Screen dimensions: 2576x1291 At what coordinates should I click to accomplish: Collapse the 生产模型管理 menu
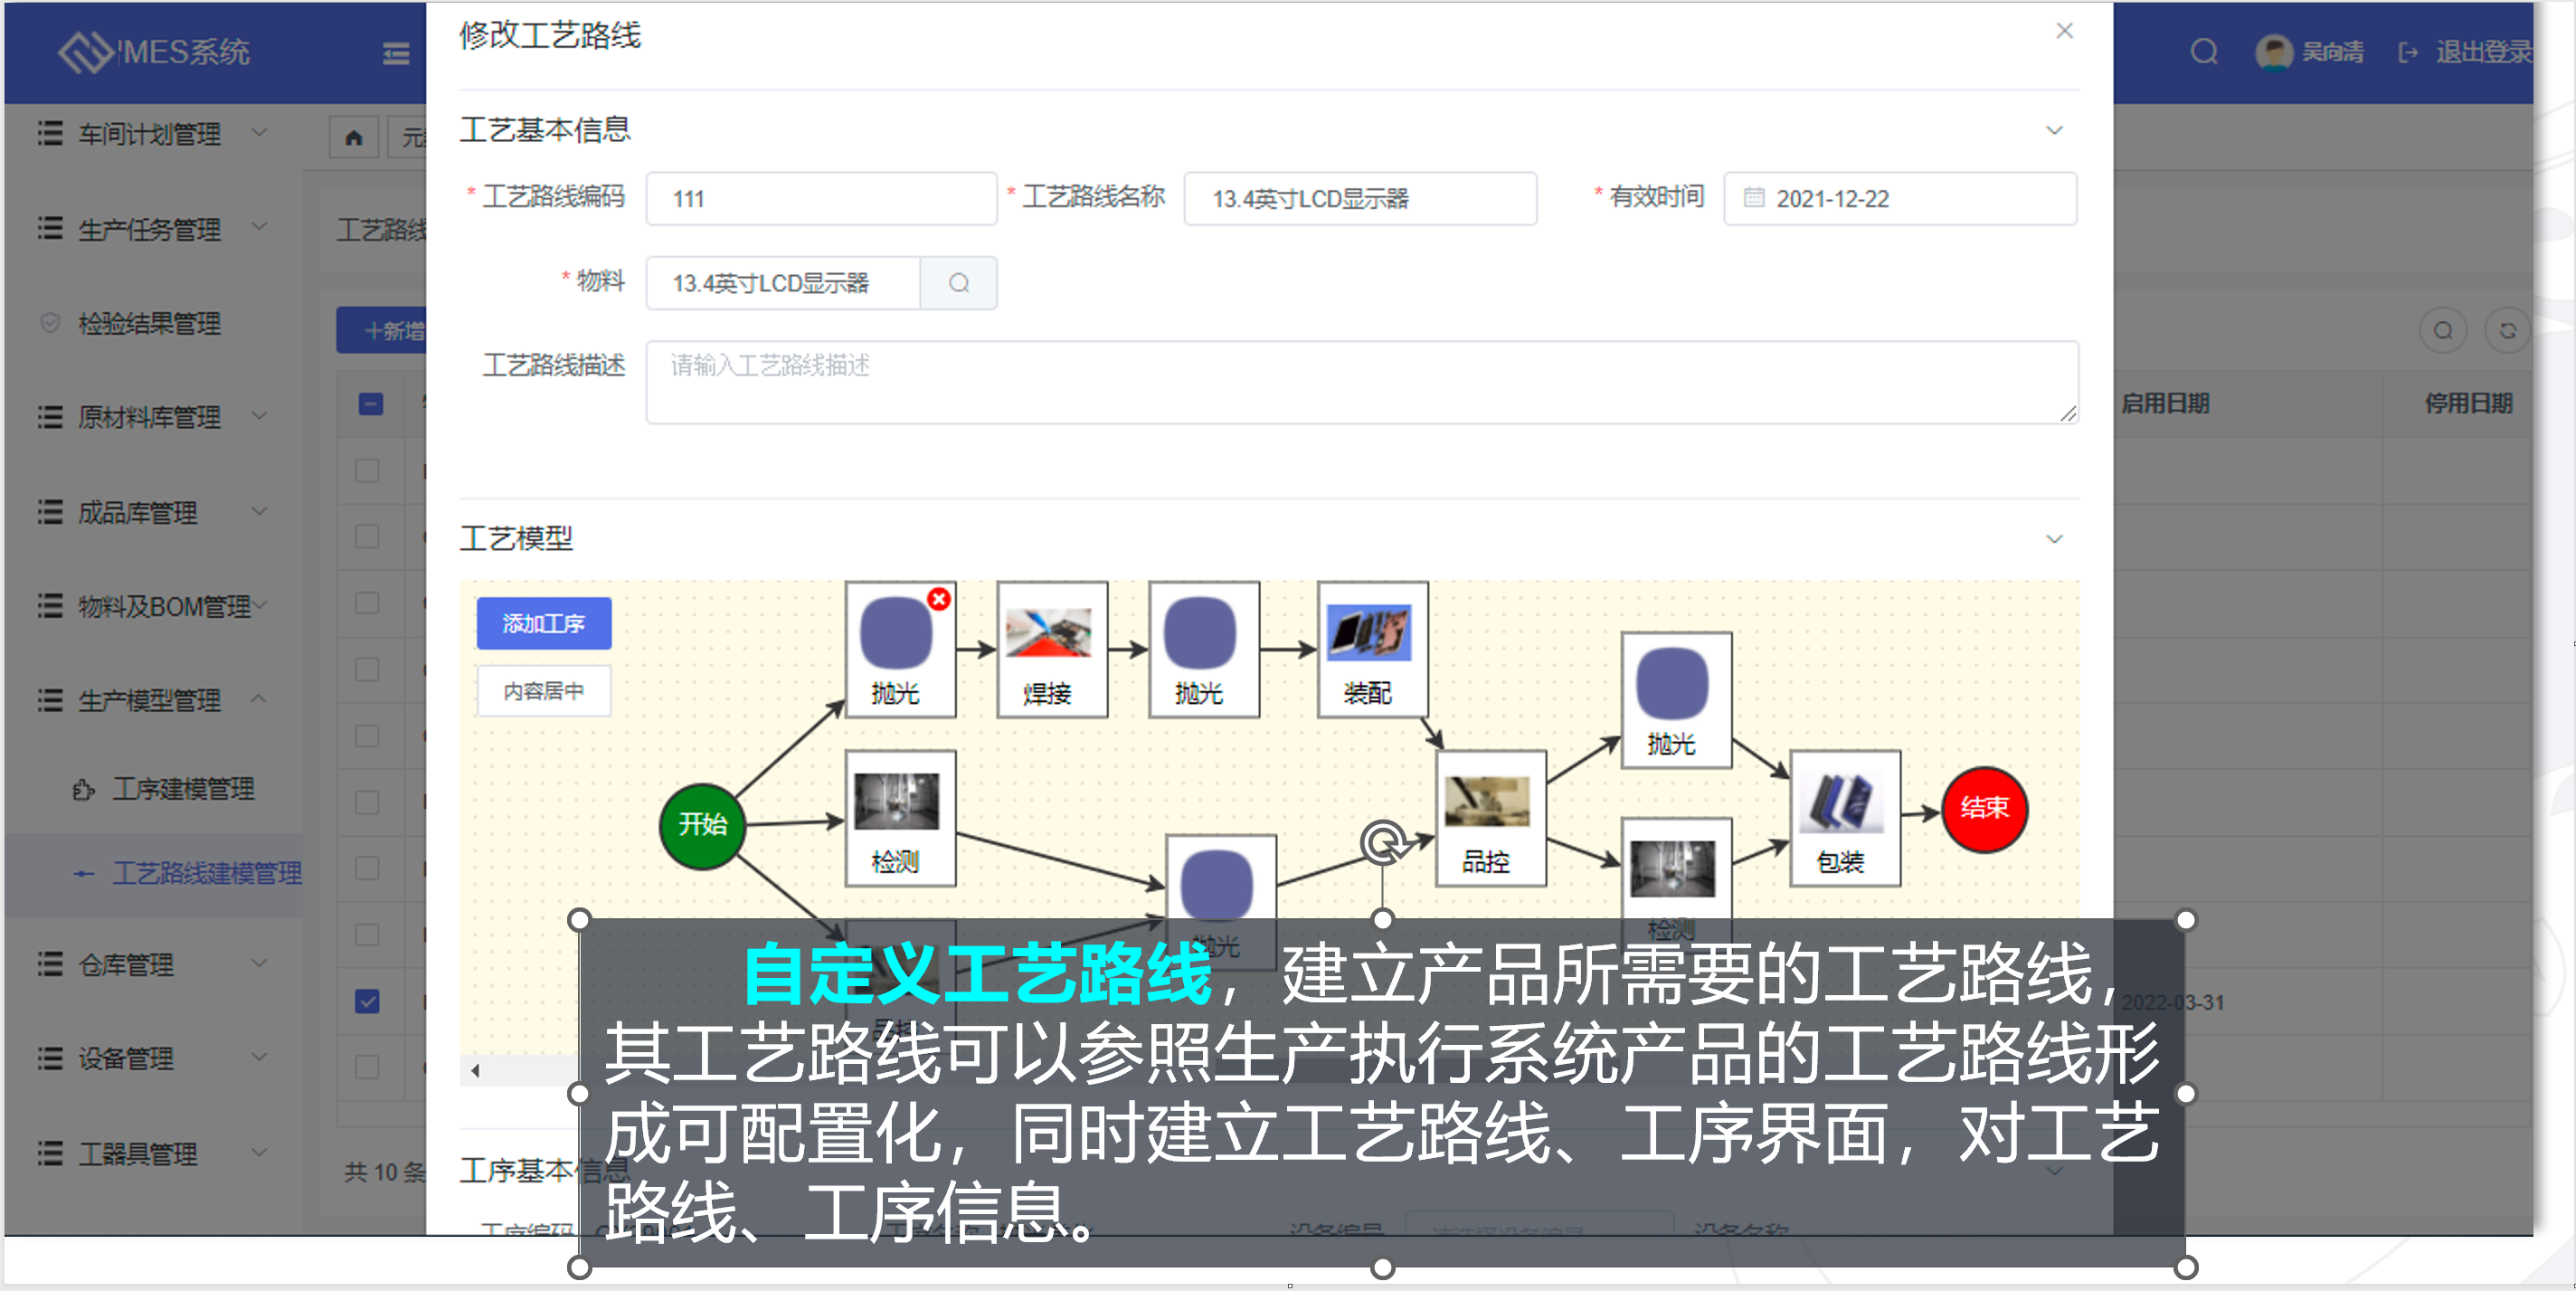click(153, 700)
